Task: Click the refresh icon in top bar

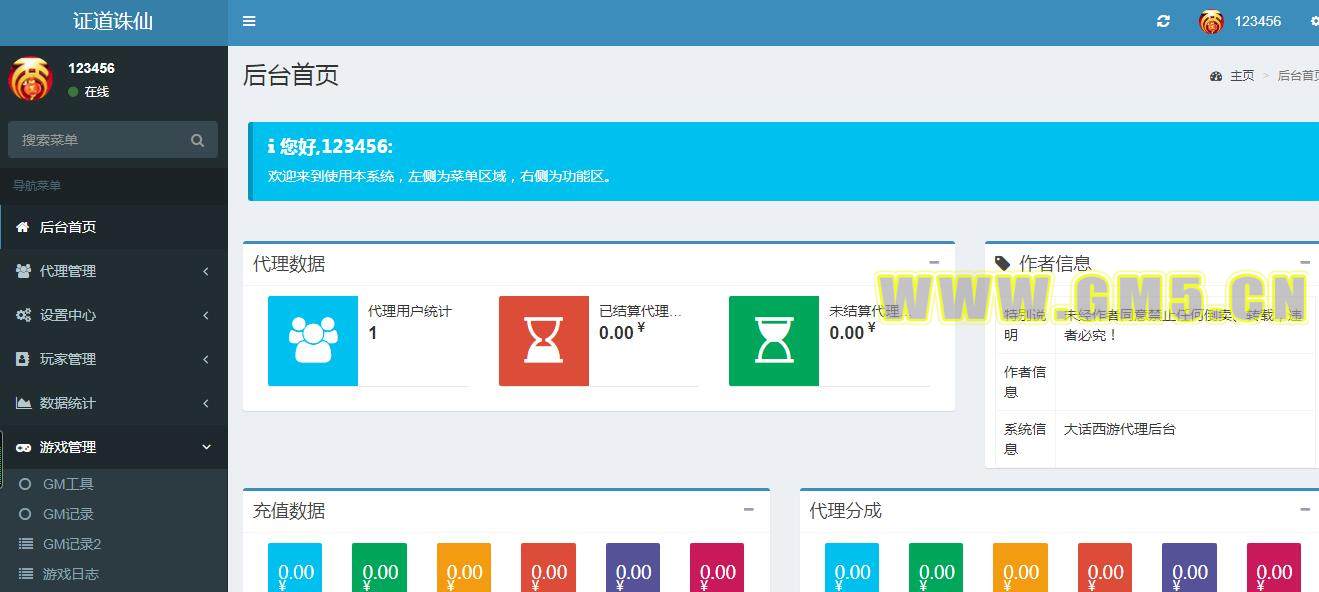Action: [1163, 21]
